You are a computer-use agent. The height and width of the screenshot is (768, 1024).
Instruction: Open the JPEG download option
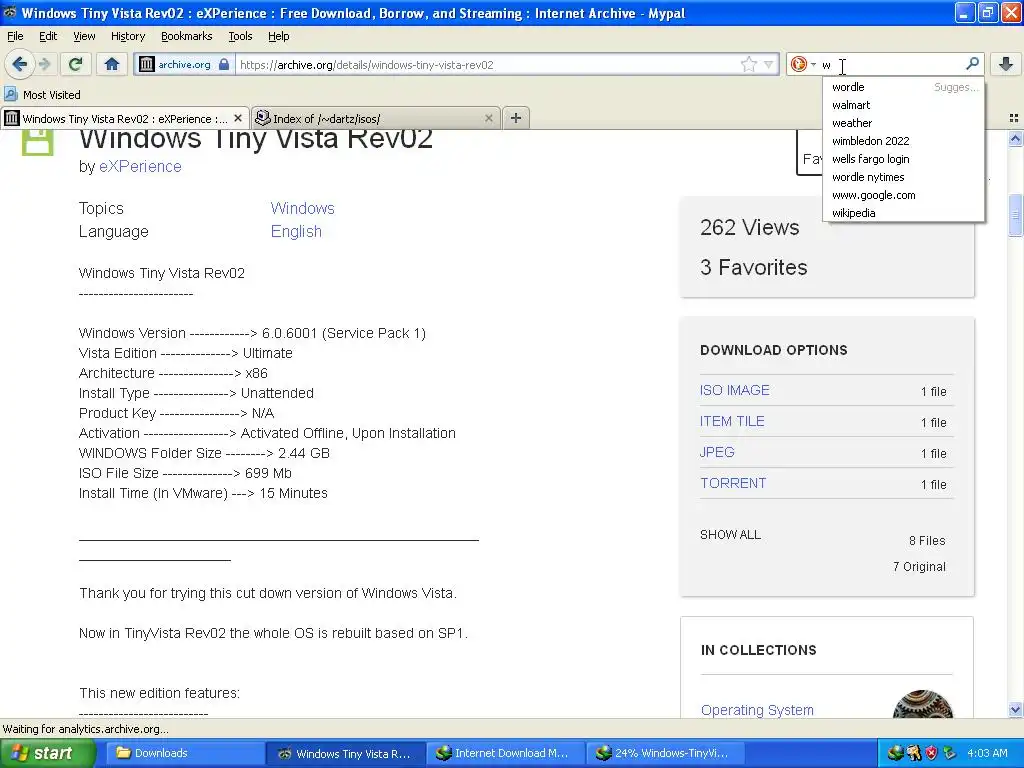717,452
